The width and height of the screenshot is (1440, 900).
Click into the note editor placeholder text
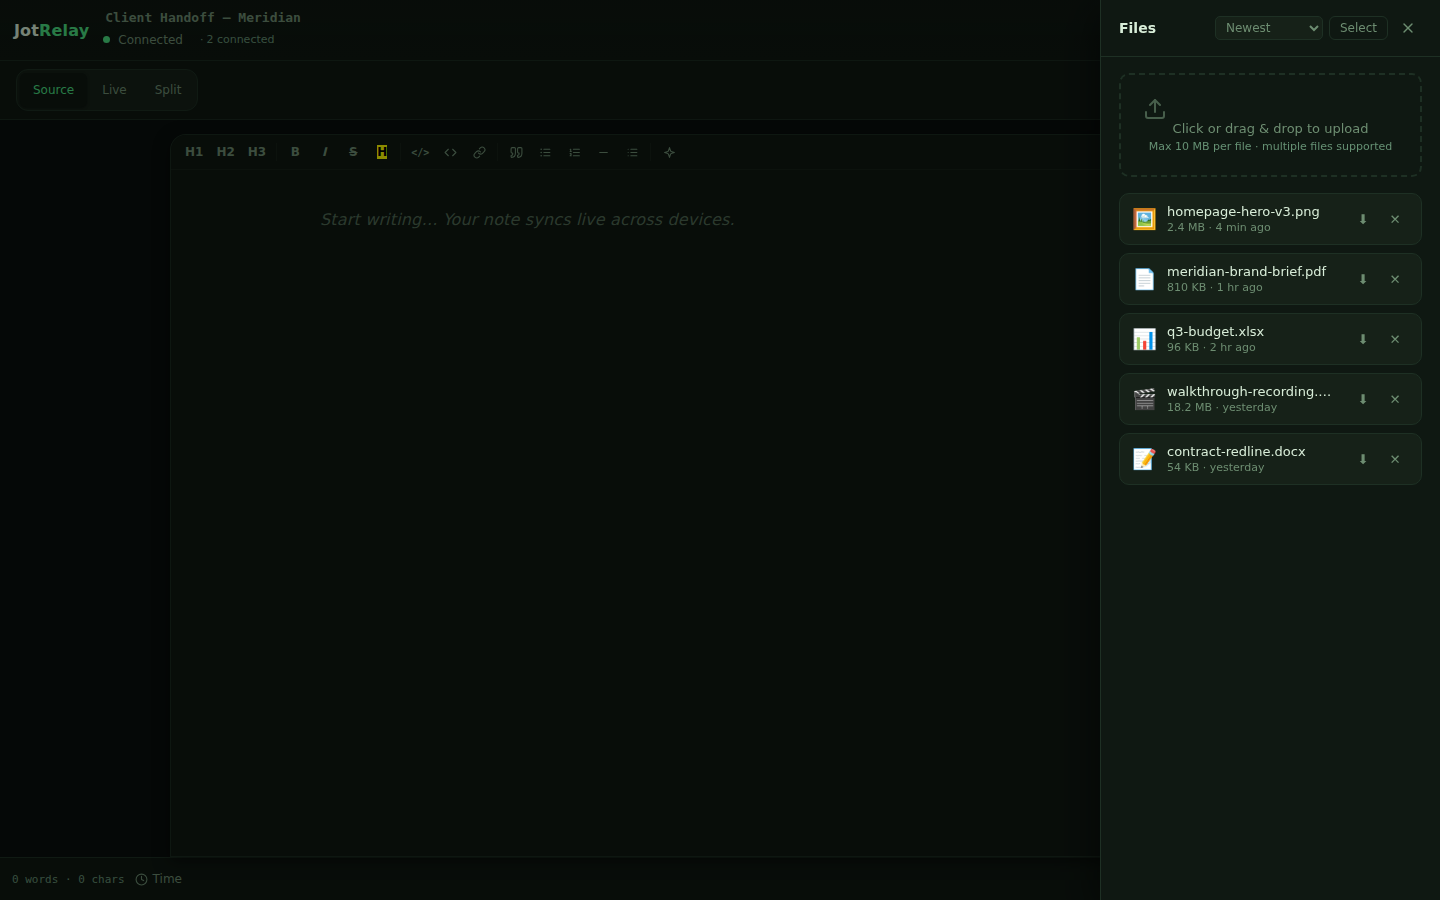coord(527,219)
